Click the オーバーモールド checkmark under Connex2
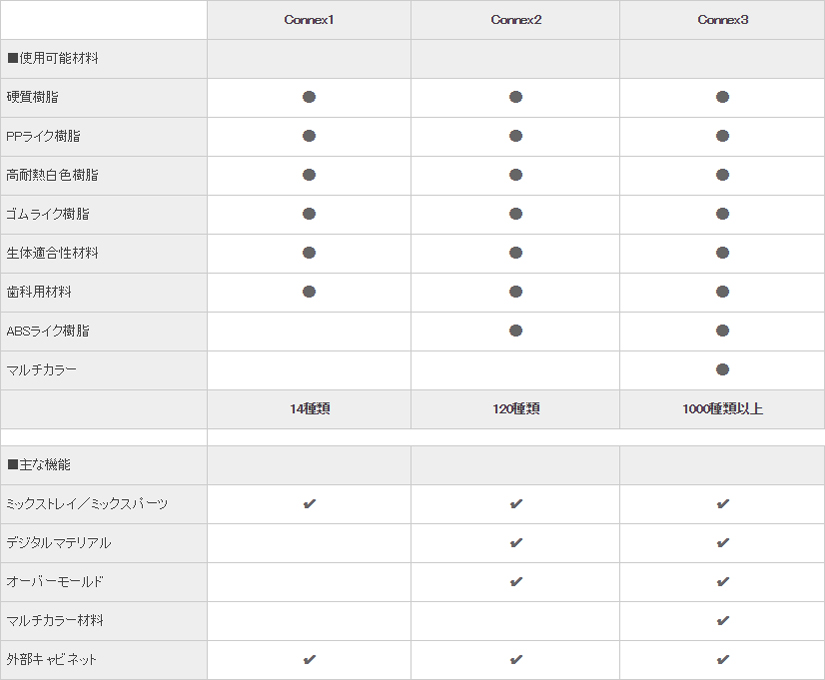 [x=516, y=582]
